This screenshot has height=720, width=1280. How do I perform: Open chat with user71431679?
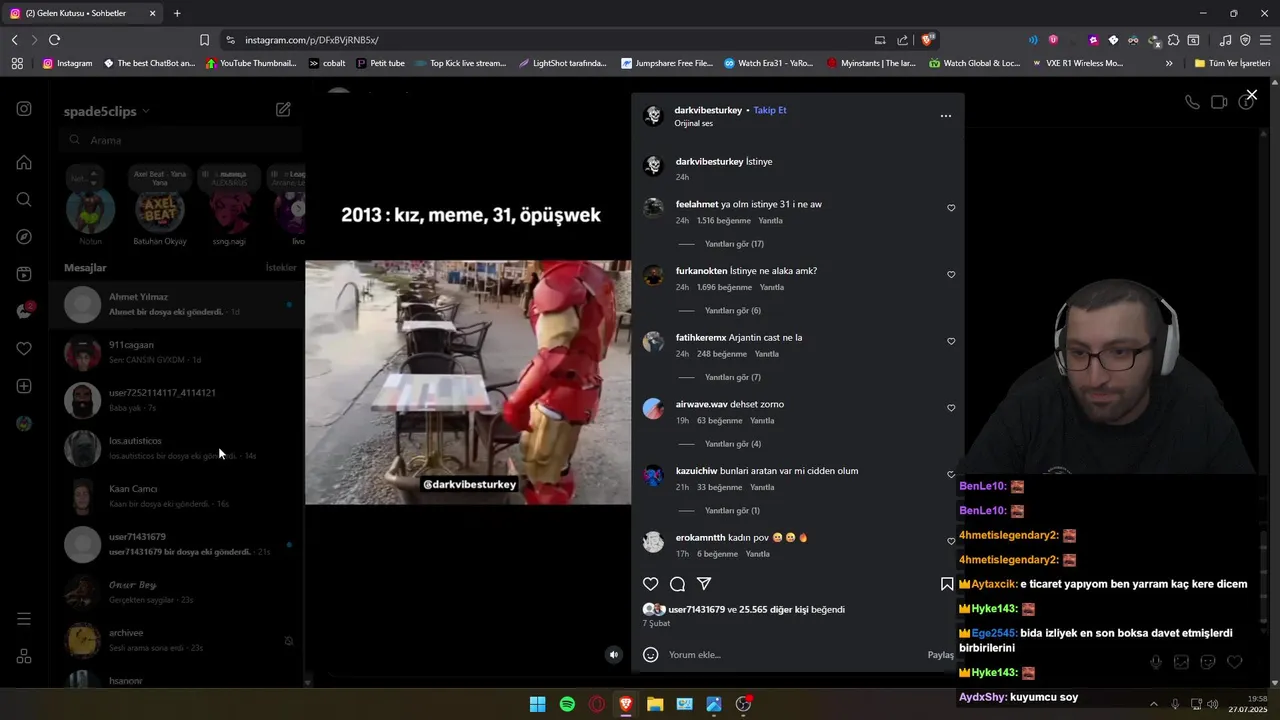pyautogui.click(x=177, y=544)
